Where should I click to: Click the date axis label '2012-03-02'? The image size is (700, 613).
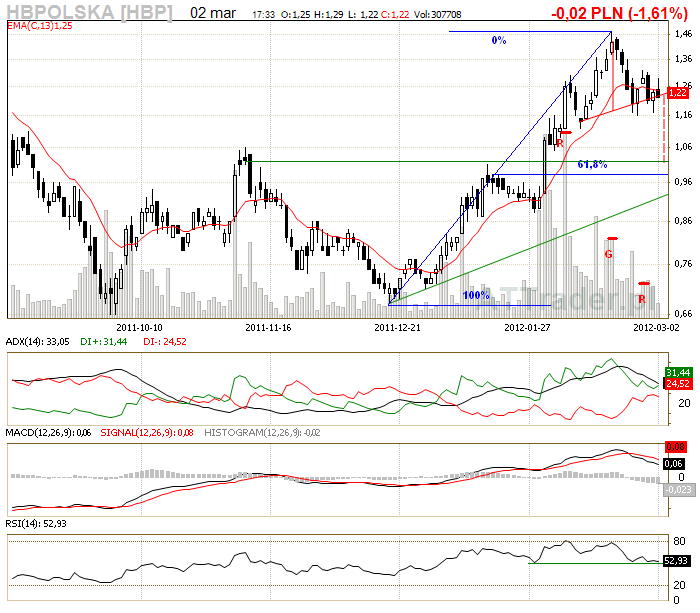(656, 328)
